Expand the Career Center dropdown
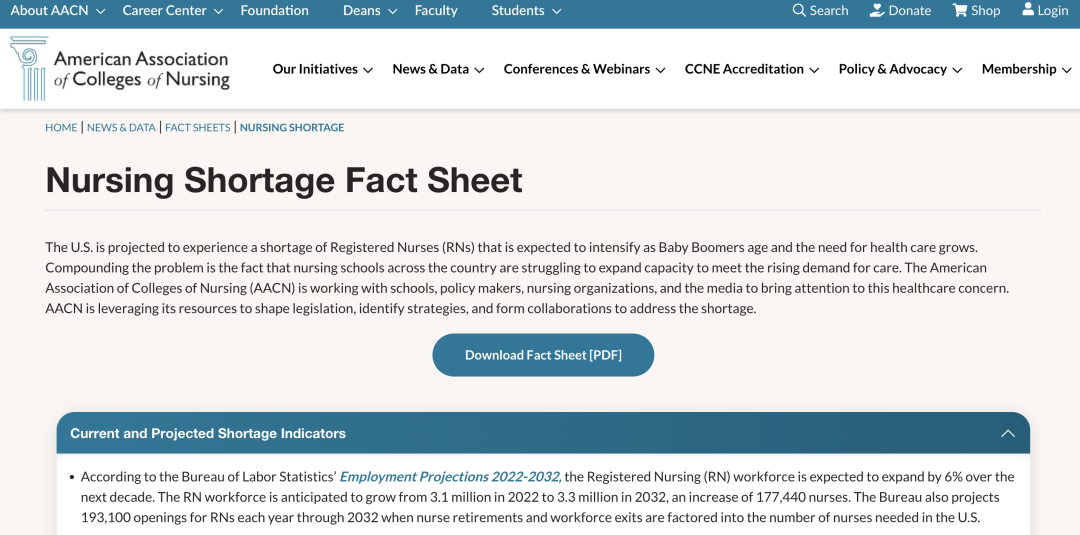Image resolution: width=1080 pixels, height=535 pixels. (x=174, y=10)
